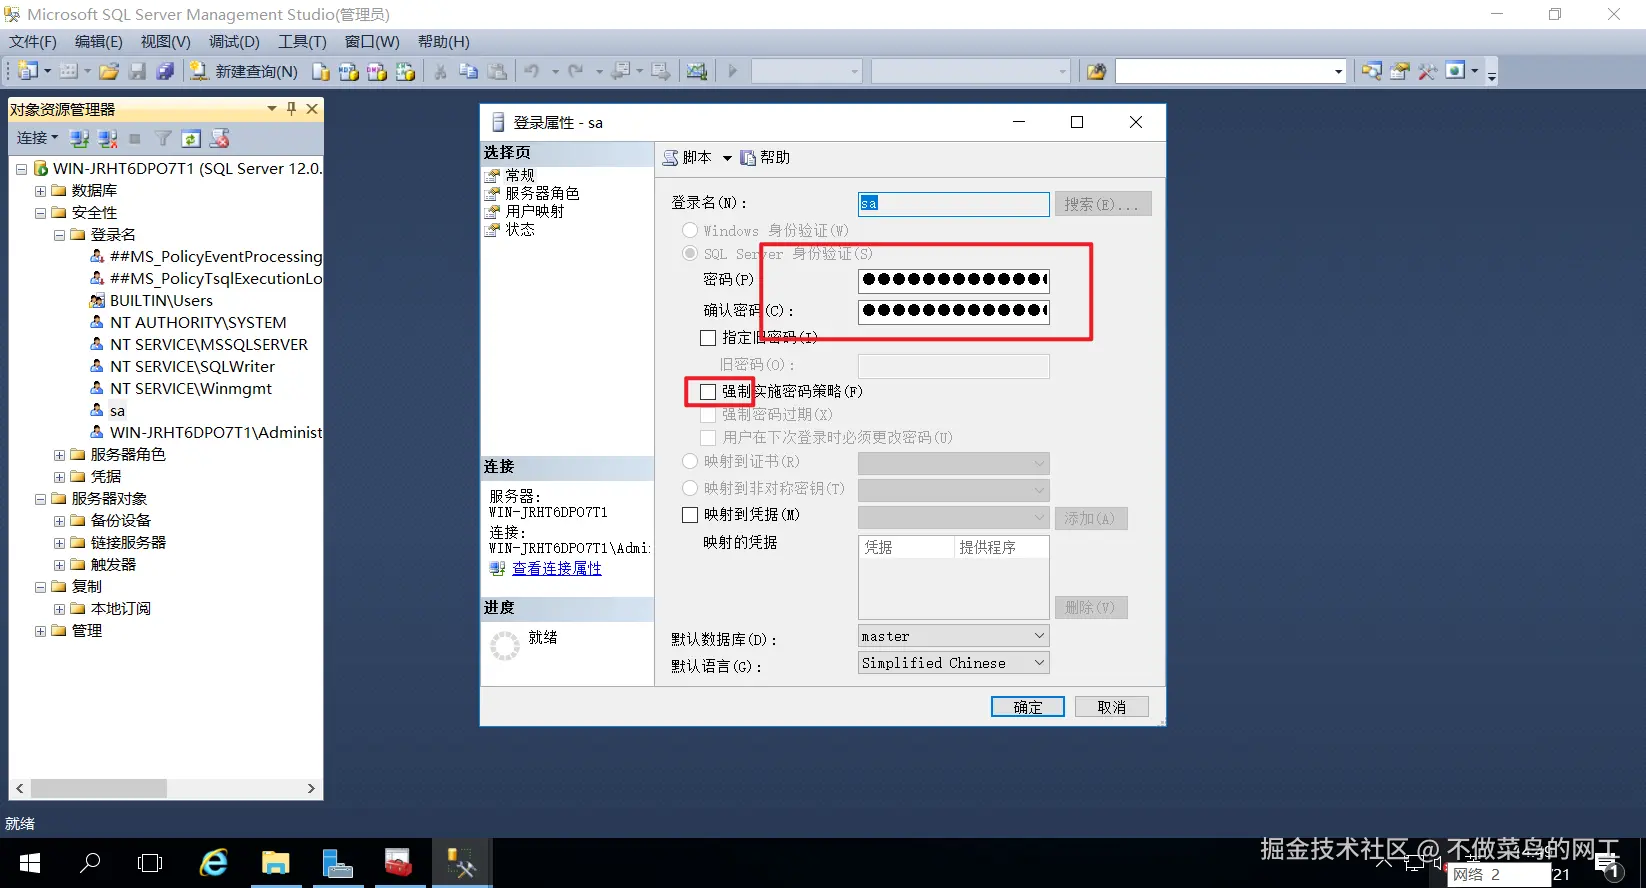Expand the 管理 tree node
This screenshot has height=888, width=1646.
tap(40, 631)
